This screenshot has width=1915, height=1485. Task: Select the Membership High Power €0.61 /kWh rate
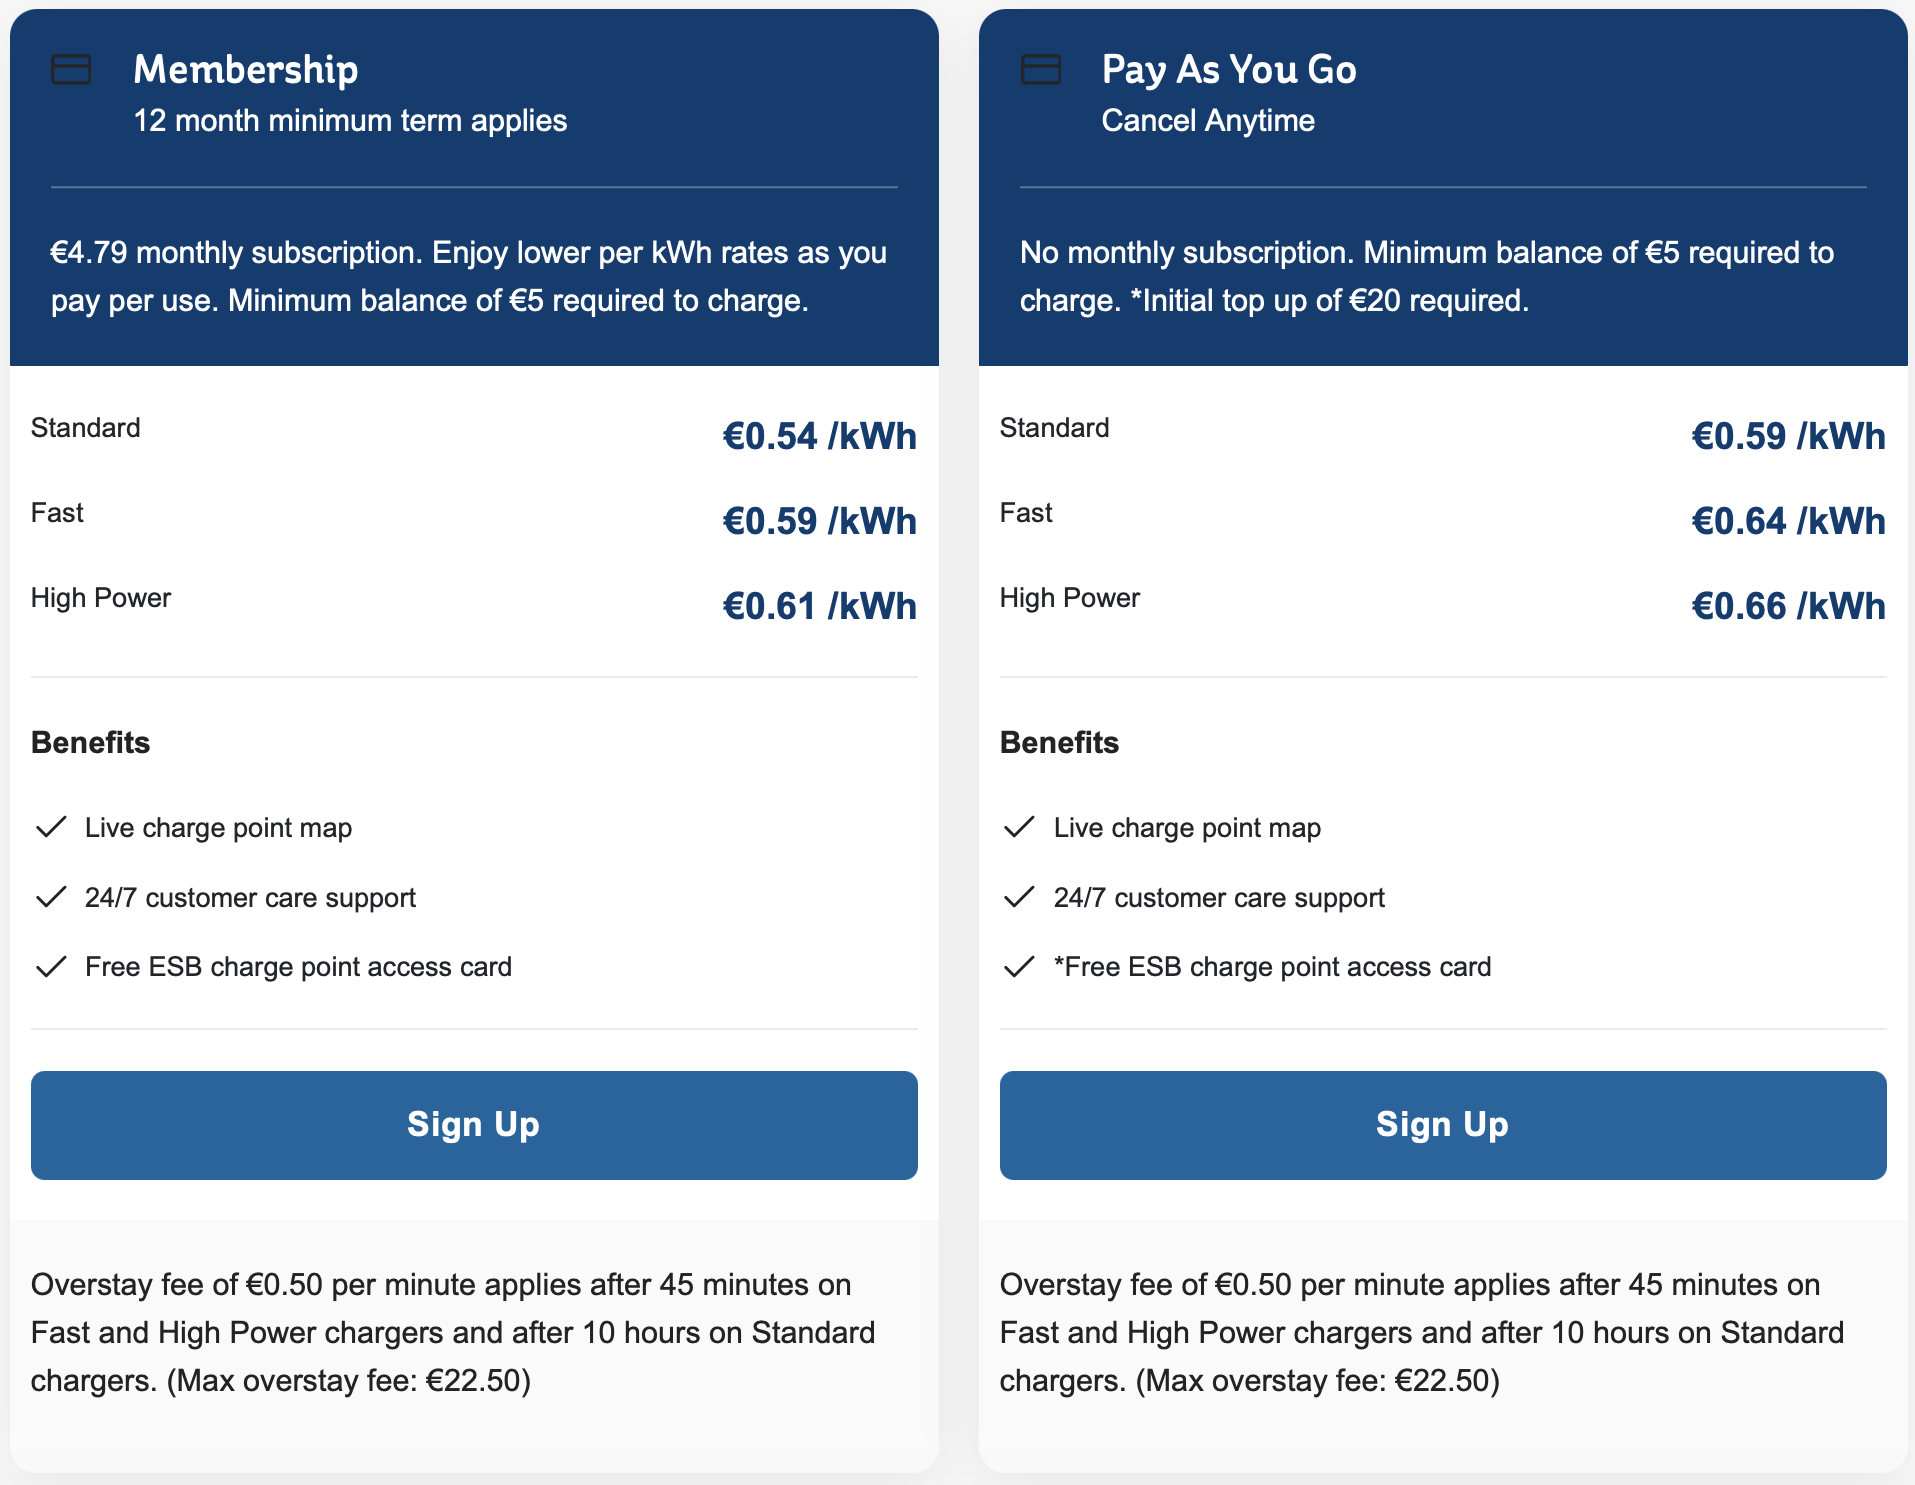point(819,606)
